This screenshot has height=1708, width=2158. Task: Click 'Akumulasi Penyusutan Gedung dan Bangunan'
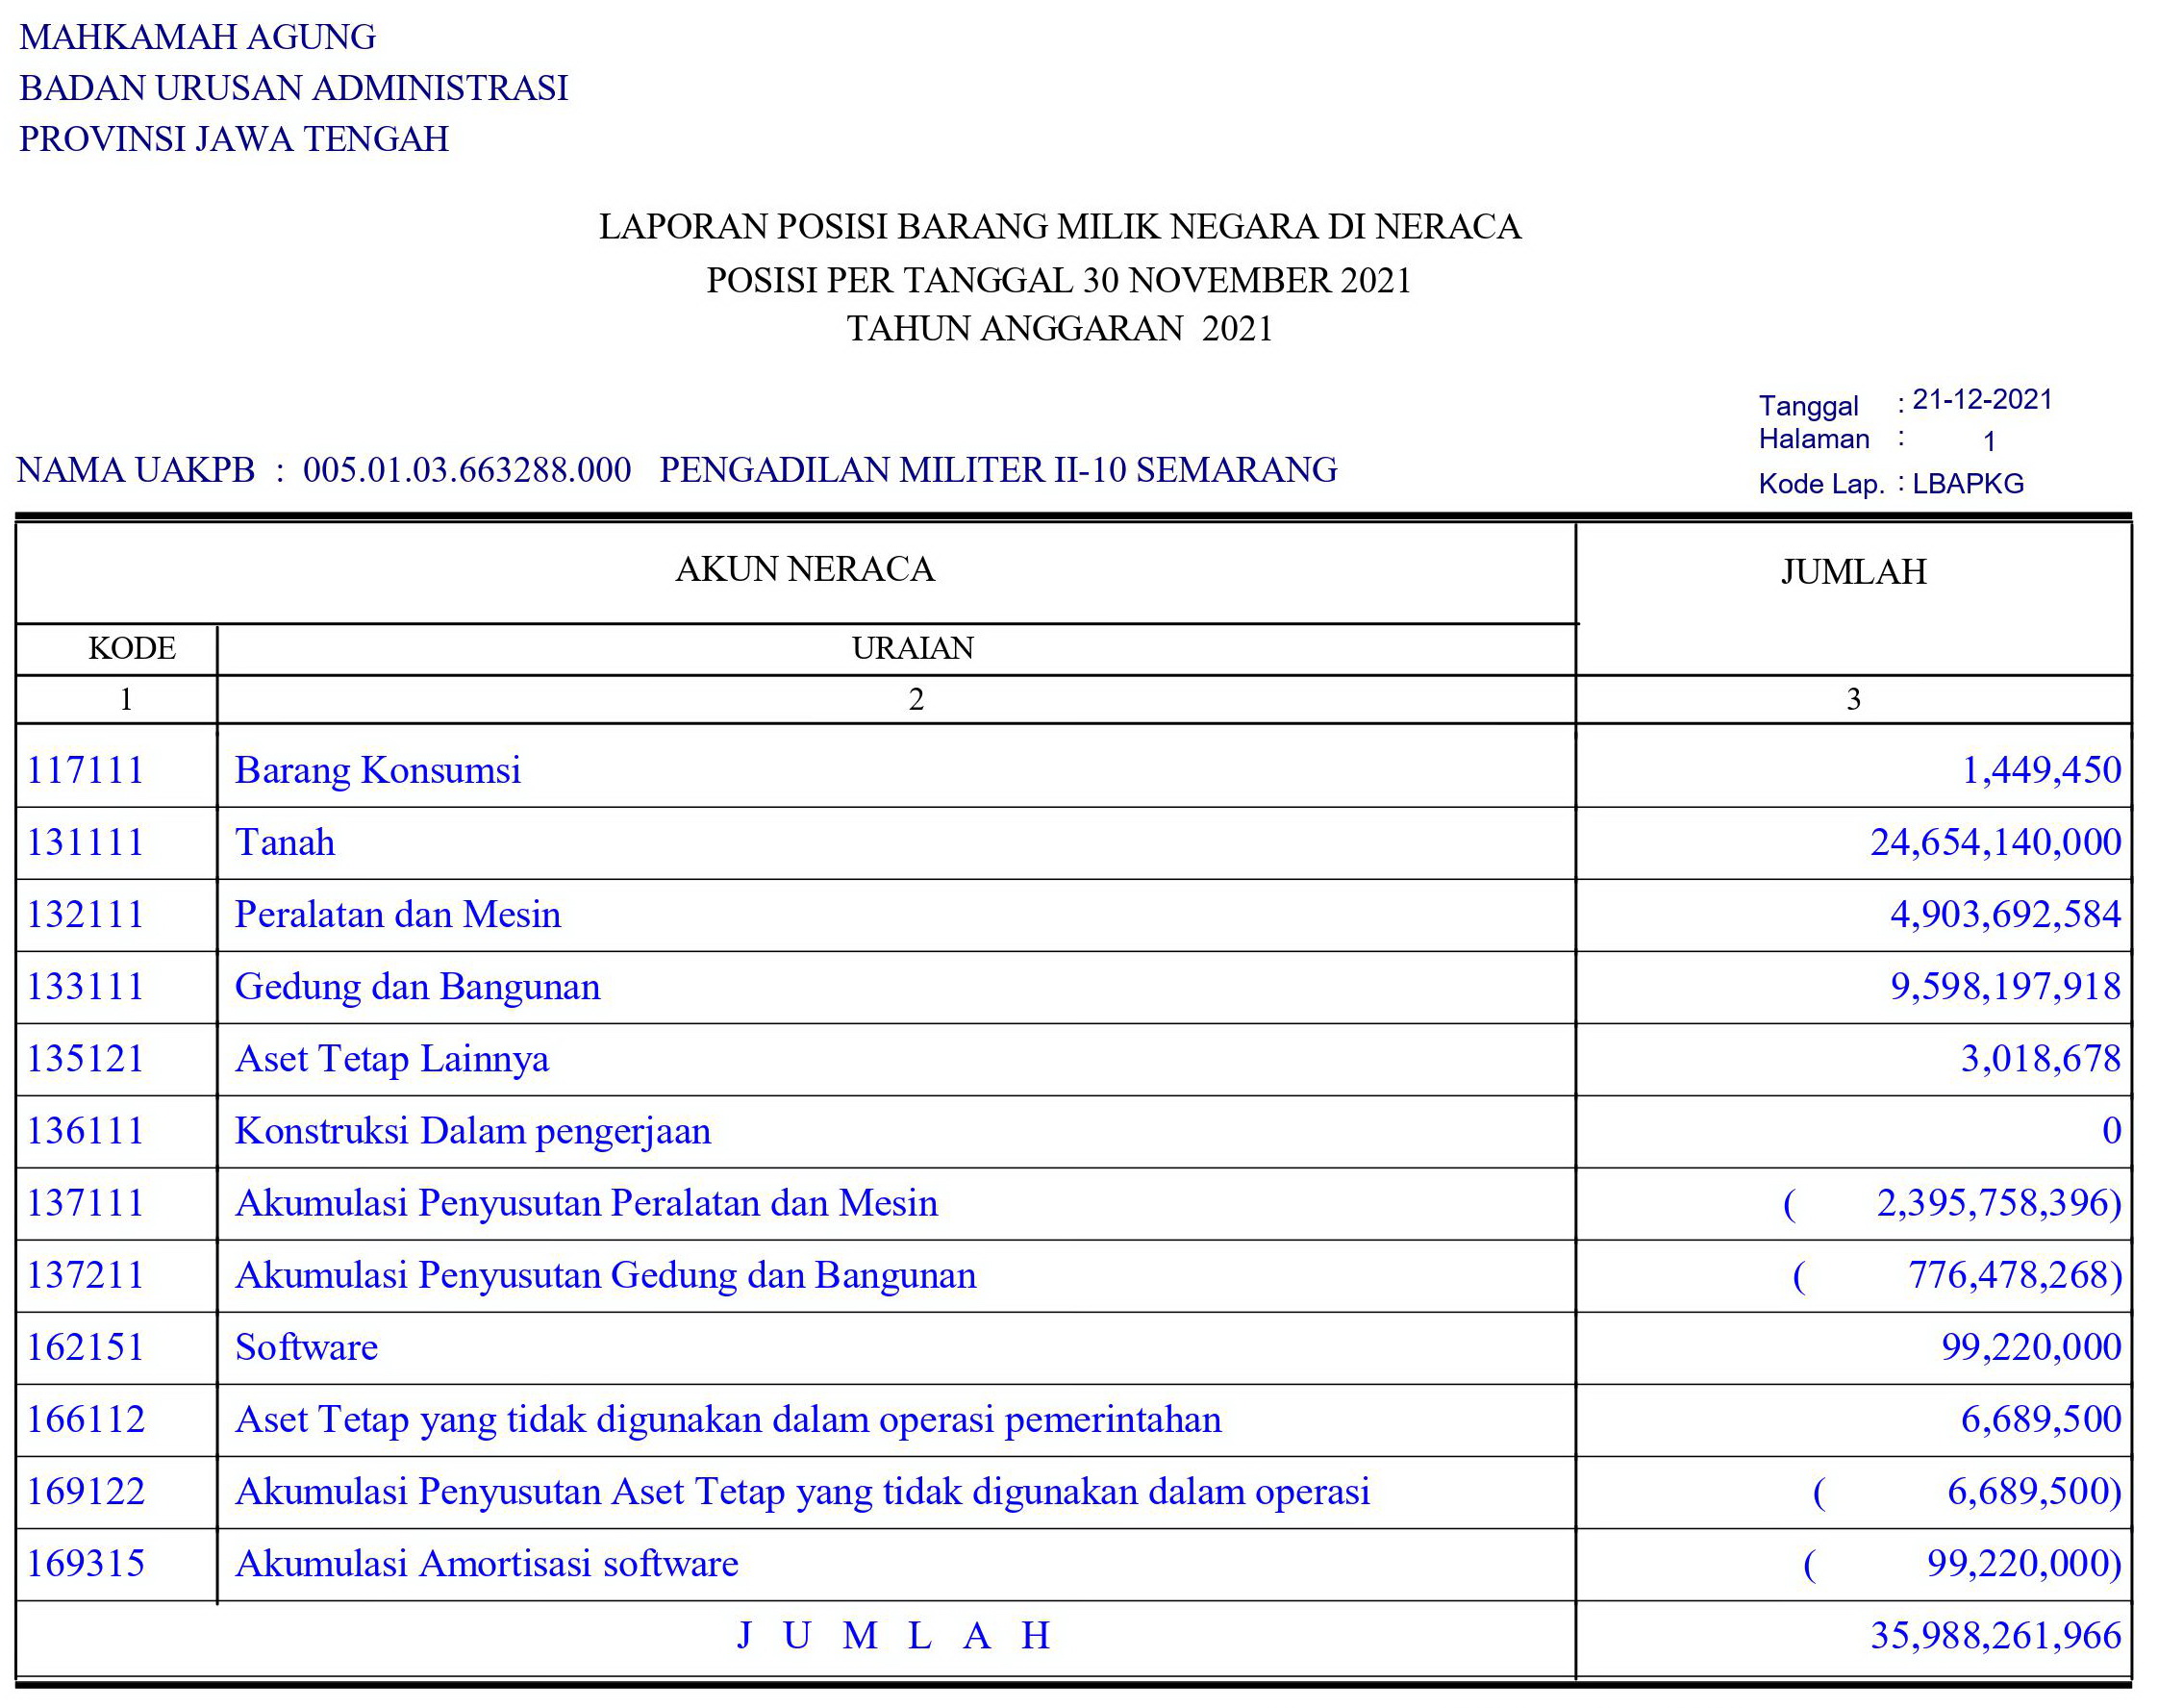click(x=606, y=1276)
